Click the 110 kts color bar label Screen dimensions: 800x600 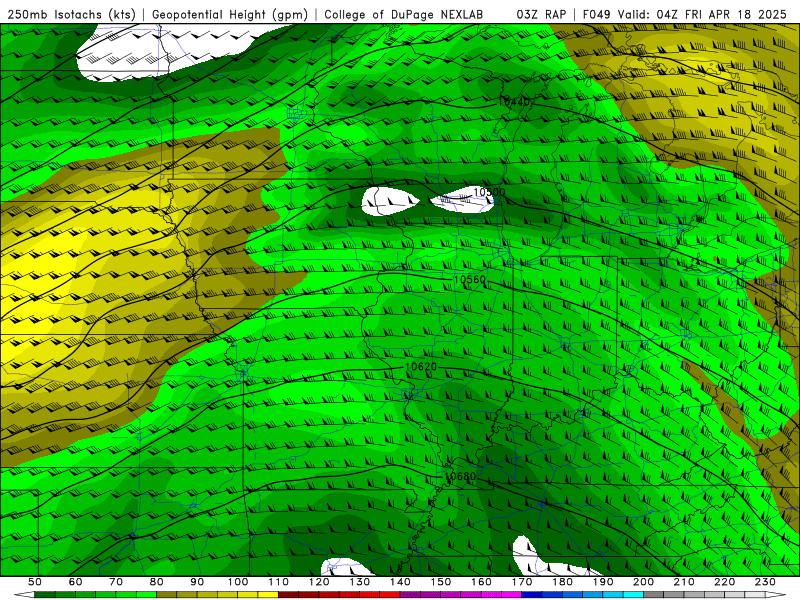279,582
